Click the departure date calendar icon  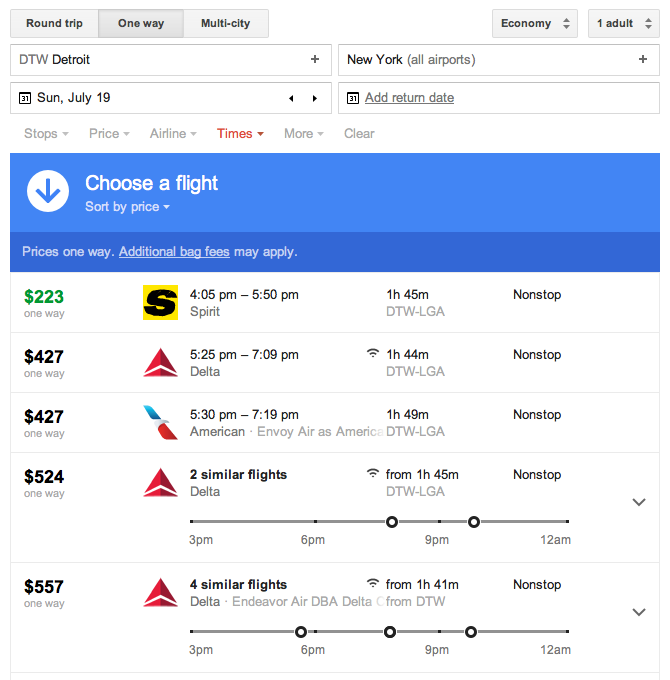(x=25, y=98)
